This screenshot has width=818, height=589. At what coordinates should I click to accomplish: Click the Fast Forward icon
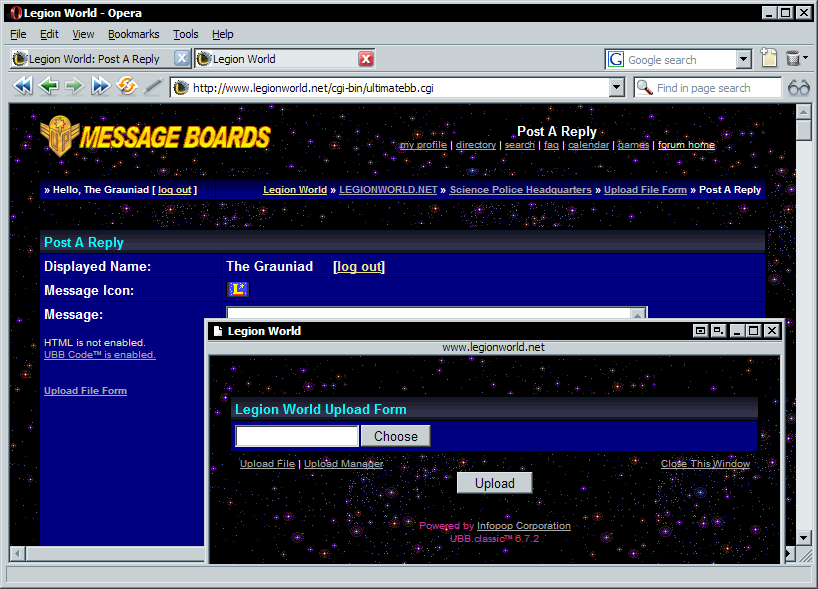click(x=100, y=86)
